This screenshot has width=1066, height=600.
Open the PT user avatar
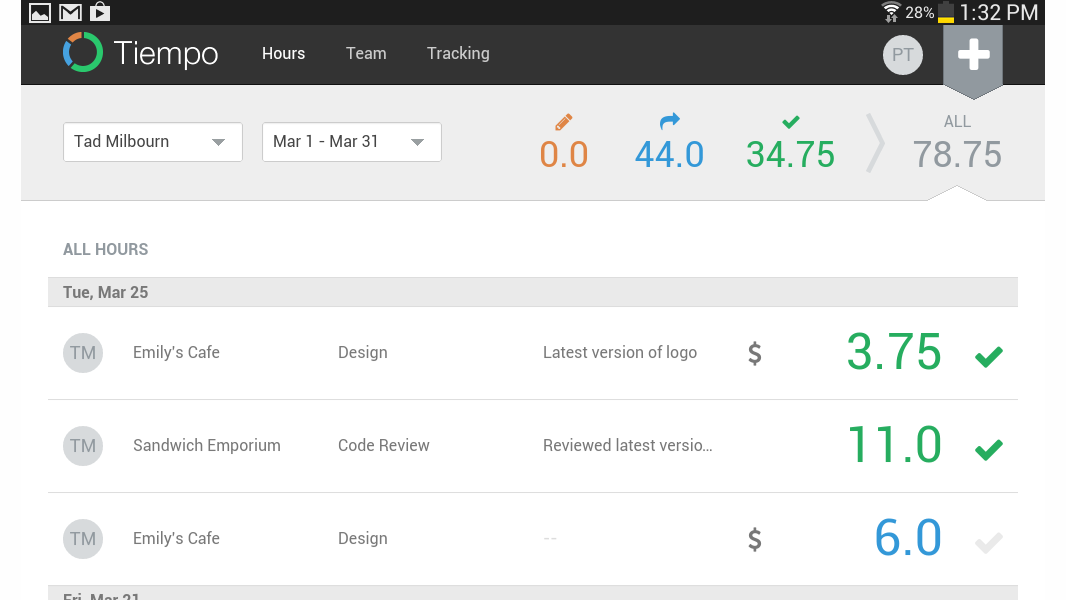point(902,55)
